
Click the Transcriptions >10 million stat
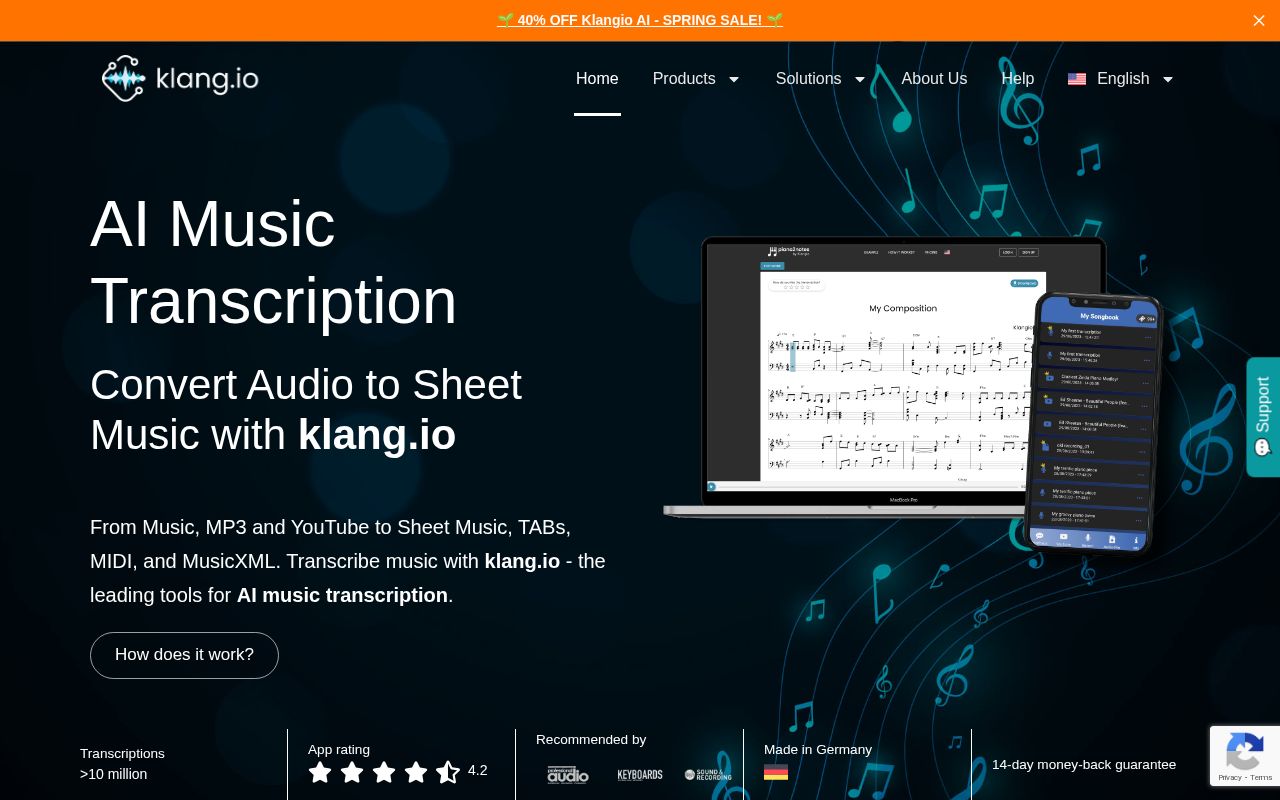click(x=122, y=764)
